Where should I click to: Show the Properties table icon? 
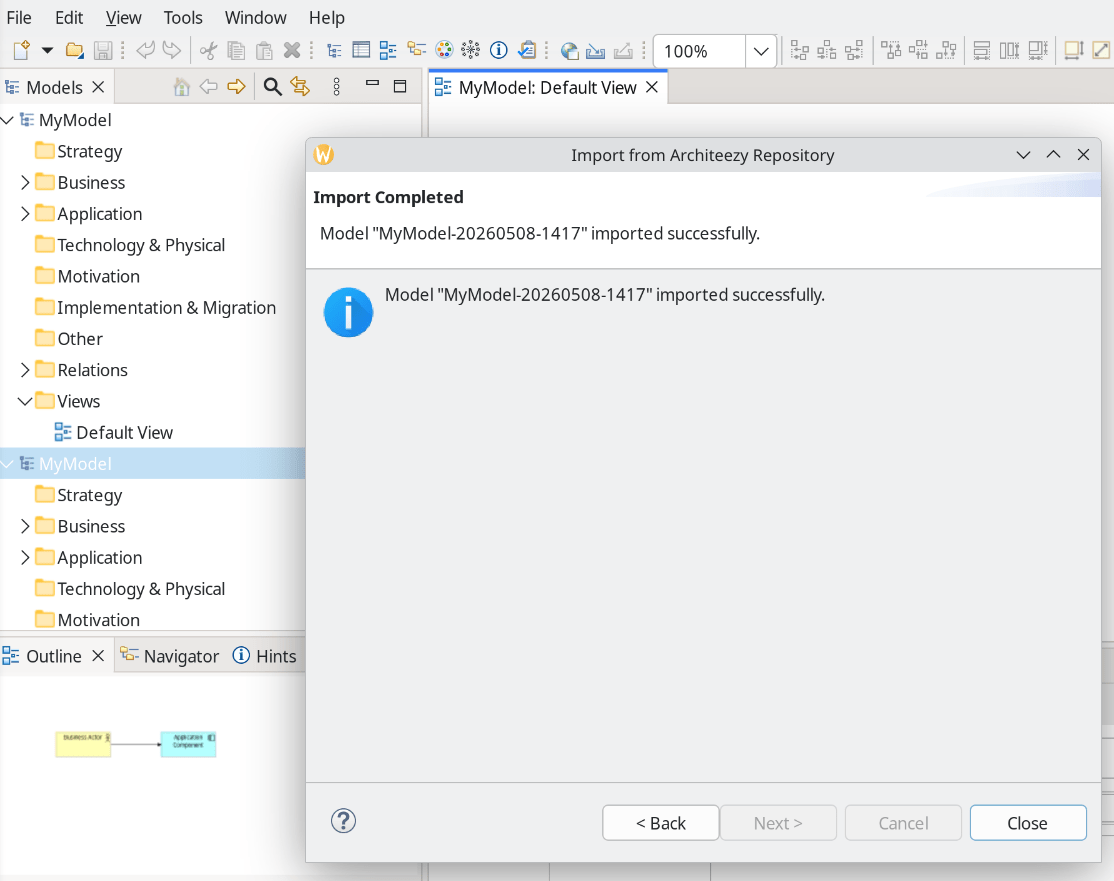[361, 50]
